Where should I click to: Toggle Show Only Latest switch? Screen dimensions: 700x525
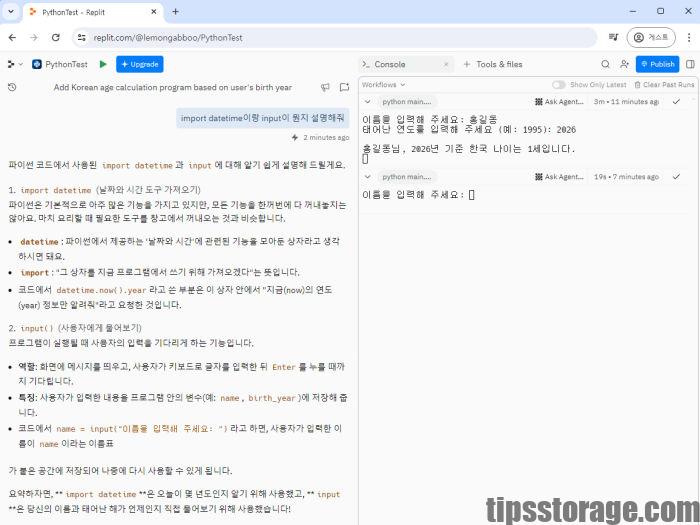click(558, 84)
